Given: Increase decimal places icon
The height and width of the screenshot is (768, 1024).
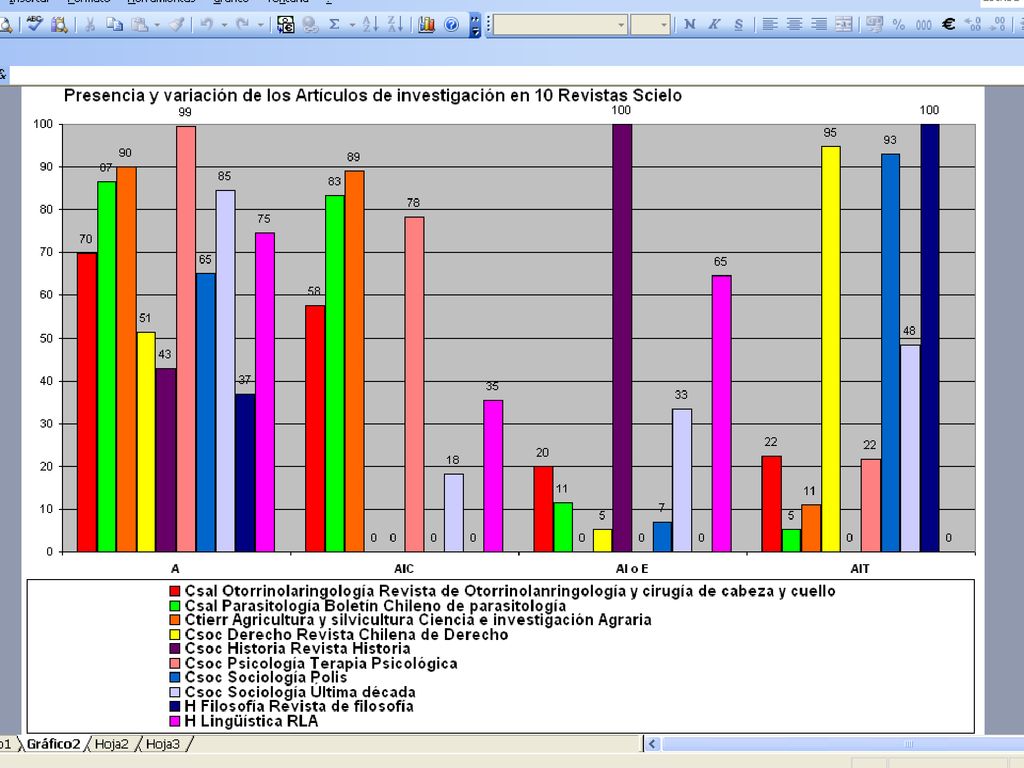Looking at the screenshot, I should (973, 25).
